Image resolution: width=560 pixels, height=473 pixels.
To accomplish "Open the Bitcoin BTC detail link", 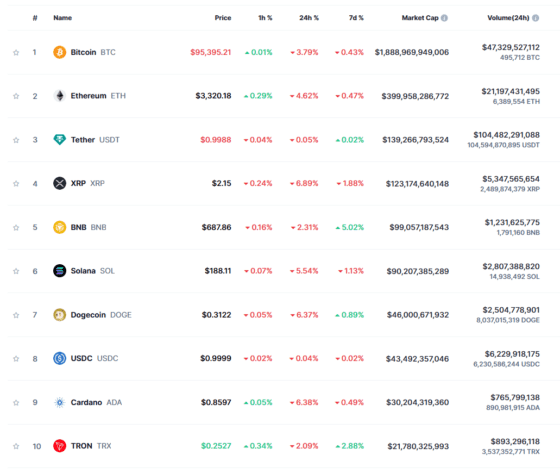I will (x=93, y=52).
